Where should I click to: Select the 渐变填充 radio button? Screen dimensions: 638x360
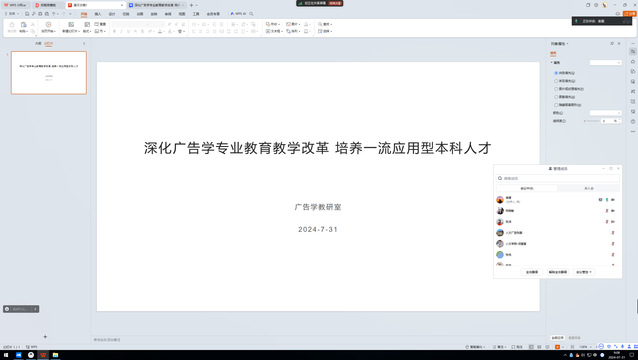click(556, 81)
